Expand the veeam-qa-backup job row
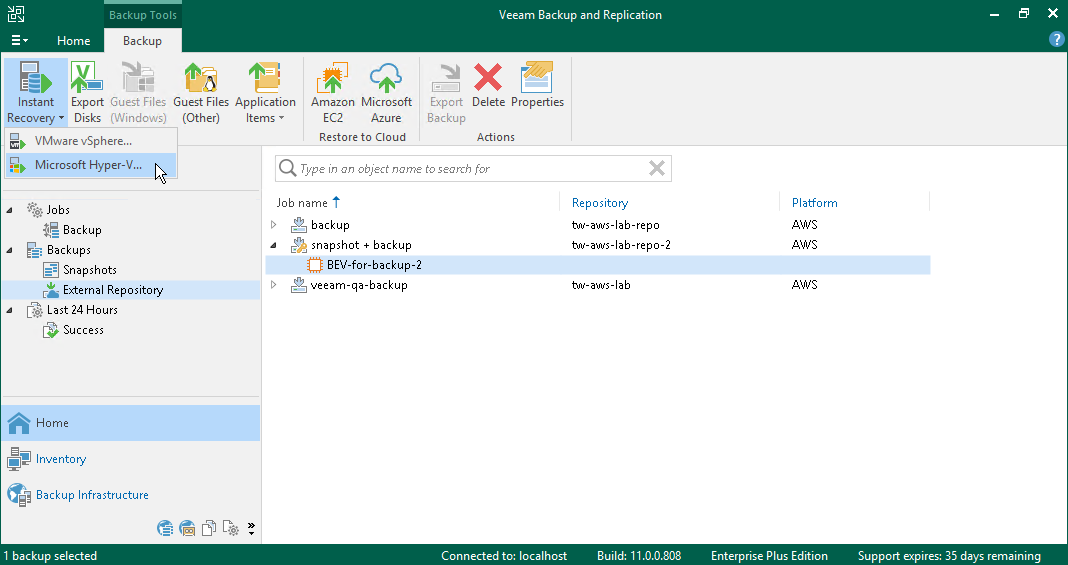The width and height of the screenshot is (1068, 565). tap(274, 285)
